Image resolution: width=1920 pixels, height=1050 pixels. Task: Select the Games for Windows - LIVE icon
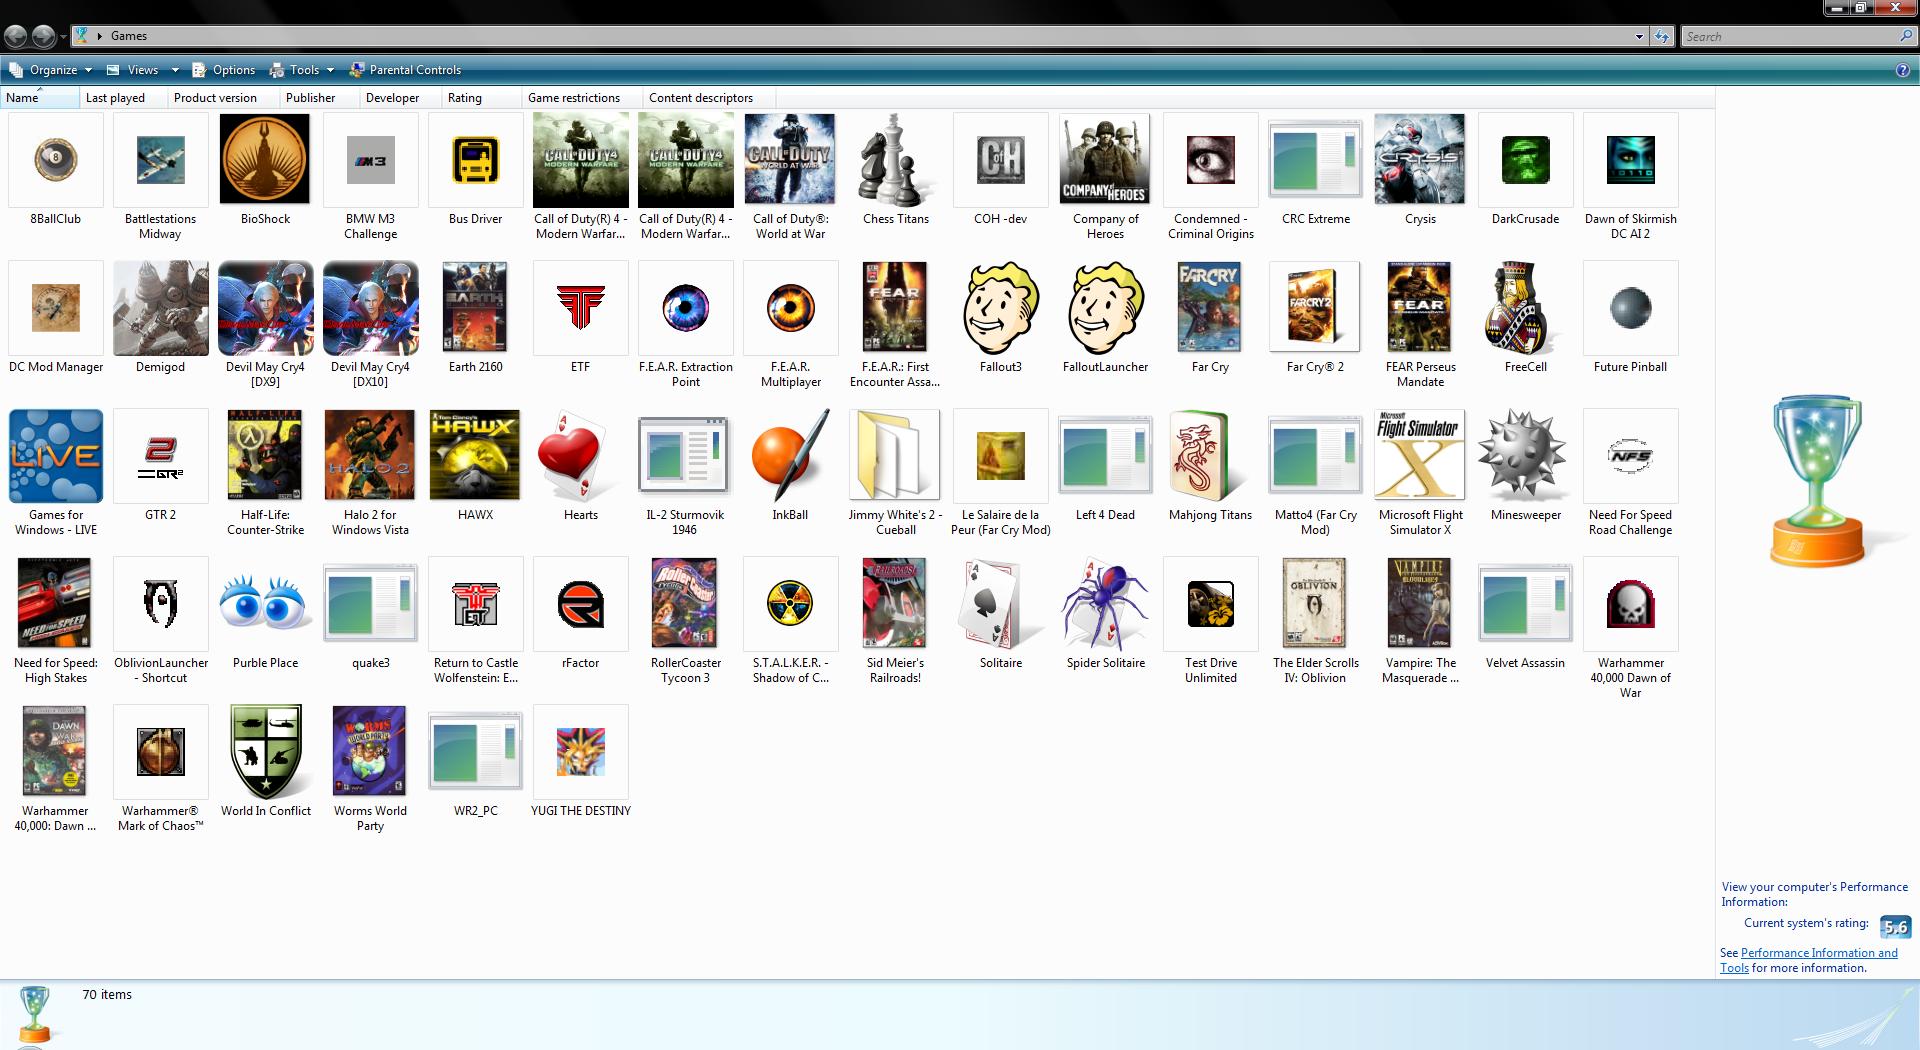click(x=56, y=455)
